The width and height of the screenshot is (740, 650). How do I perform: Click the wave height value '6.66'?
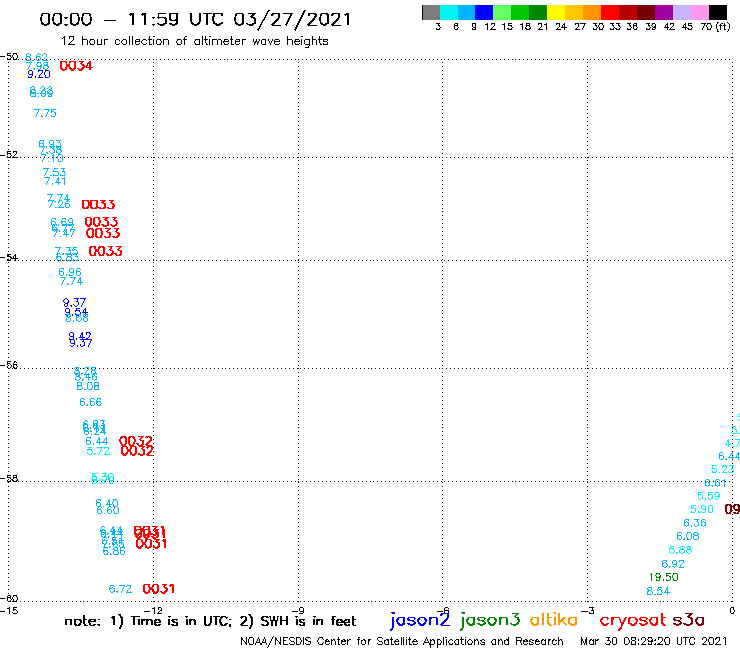coord(91,402)
